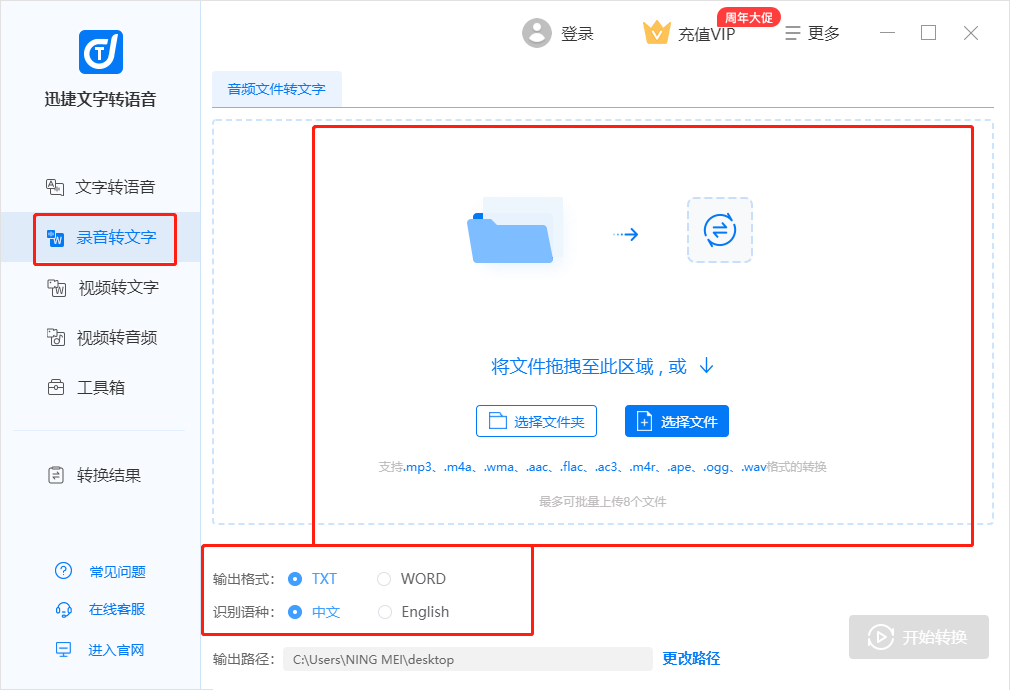Screen dimensions: 1010x690
Task: View 转换结果 conversion results
Action: click(95, 475)
